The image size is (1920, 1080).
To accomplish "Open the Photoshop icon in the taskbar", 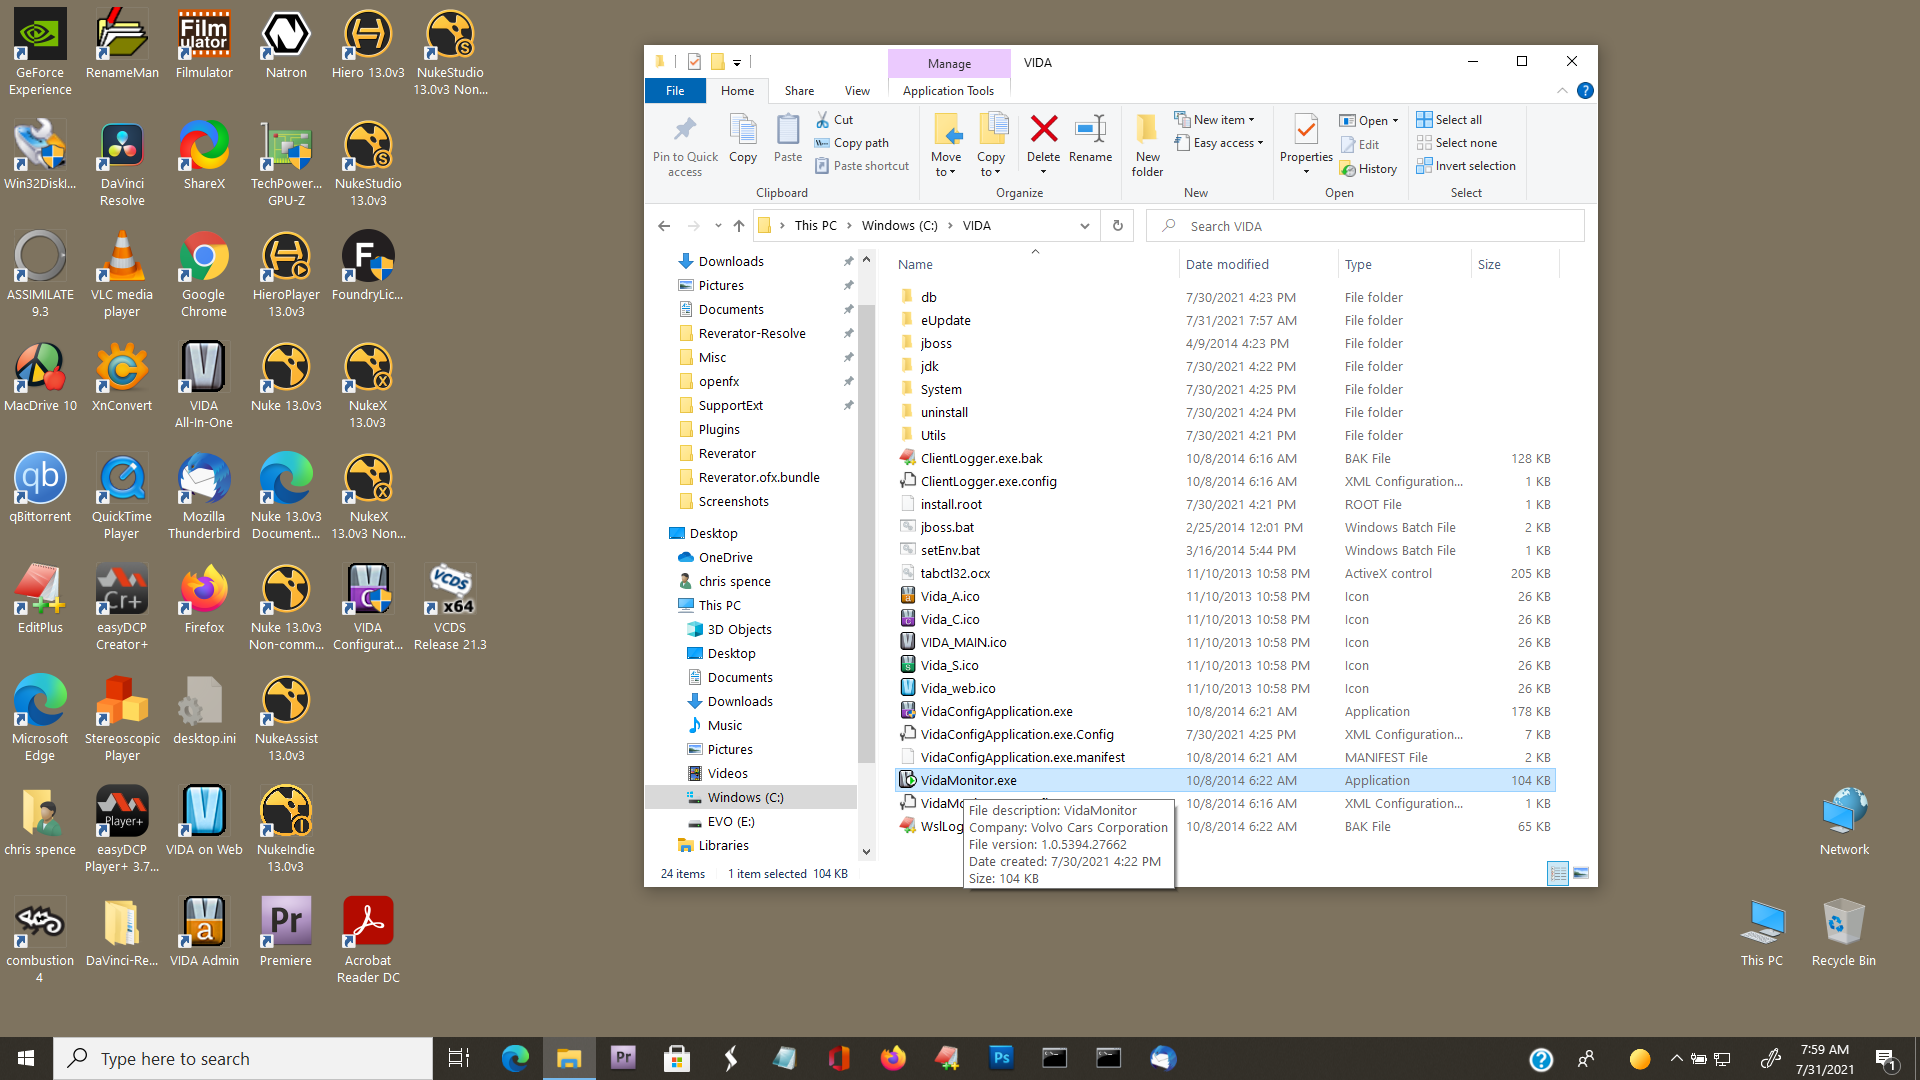I will click(x=1000, y=1058).
